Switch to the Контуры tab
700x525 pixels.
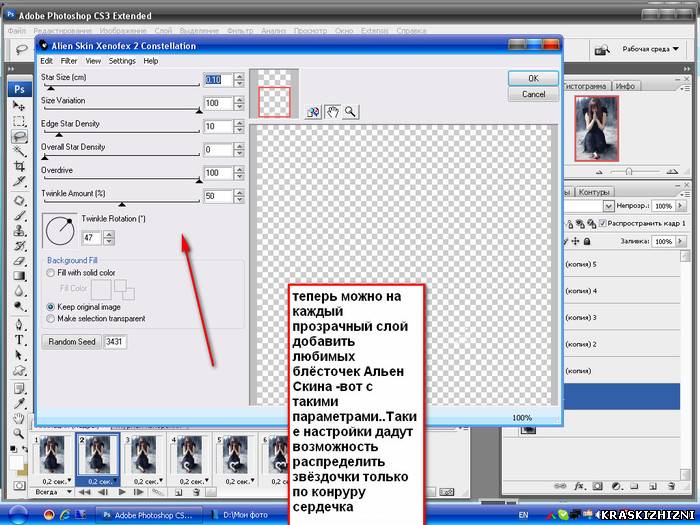click(x=593, y=192)
